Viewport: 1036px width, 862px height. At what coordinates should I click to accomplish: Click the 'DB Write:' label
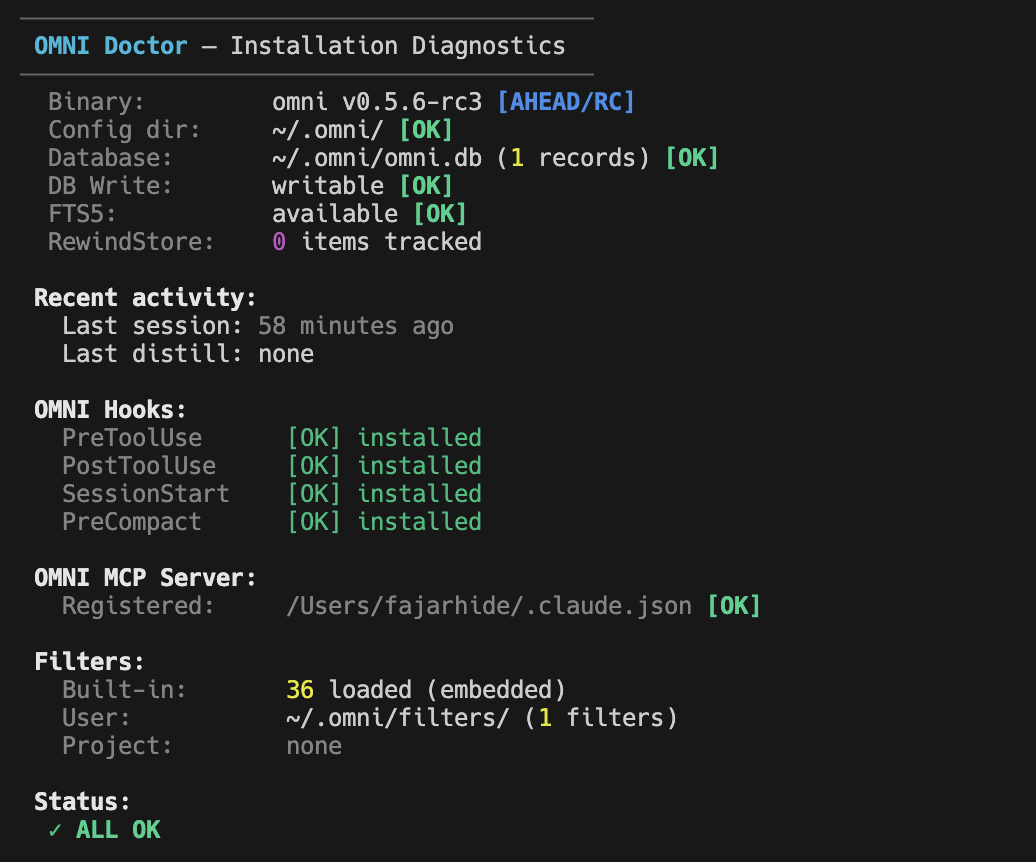pos(110,186)
